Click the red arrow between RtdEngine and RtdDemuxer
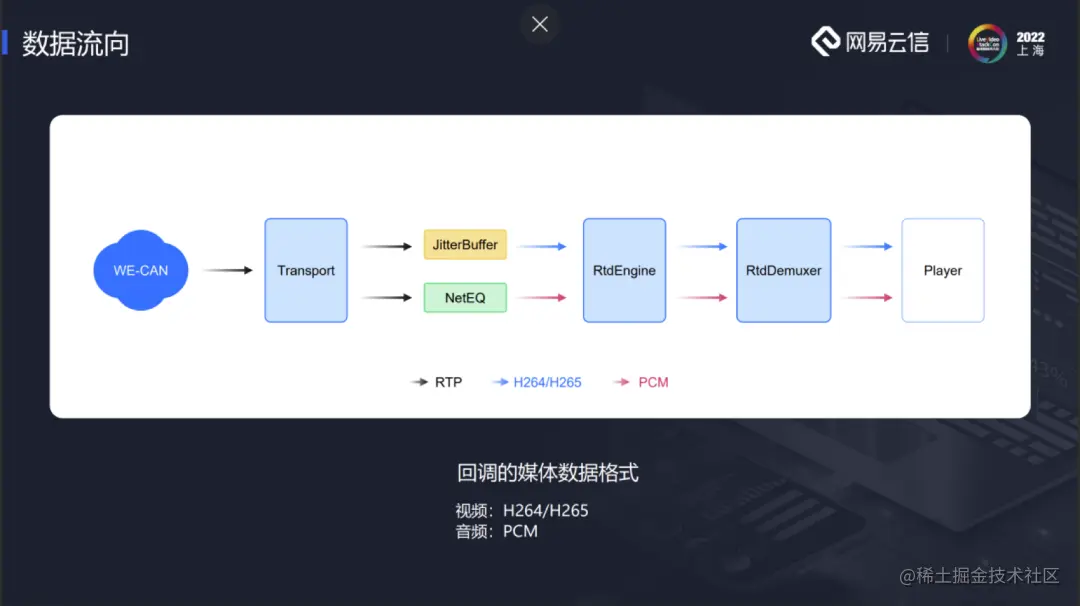This screenshot has width=1080, height=606. (703, 297)
